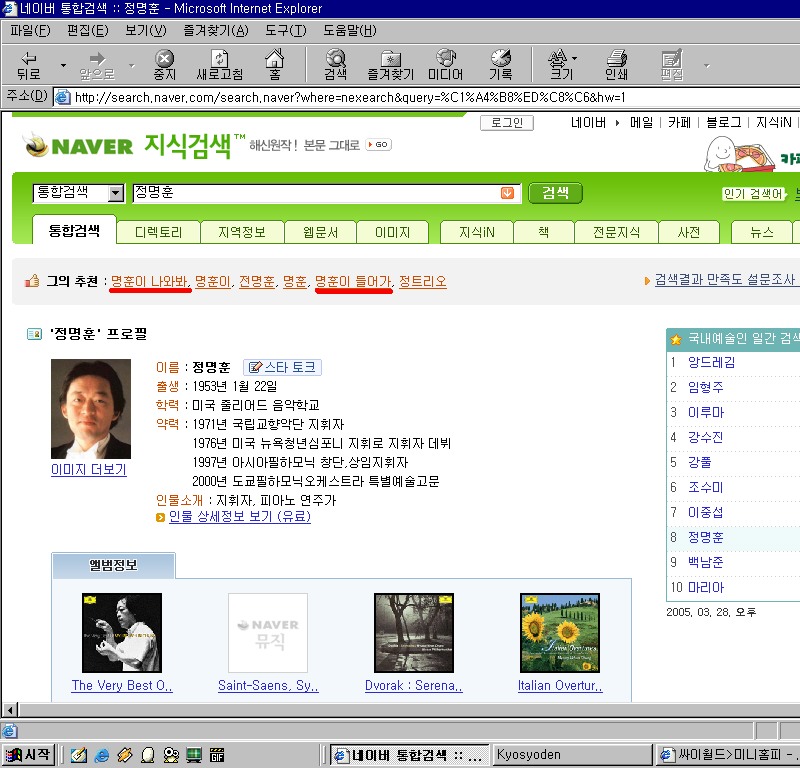Open the Back button history dropdown arrow

[63, 65]
